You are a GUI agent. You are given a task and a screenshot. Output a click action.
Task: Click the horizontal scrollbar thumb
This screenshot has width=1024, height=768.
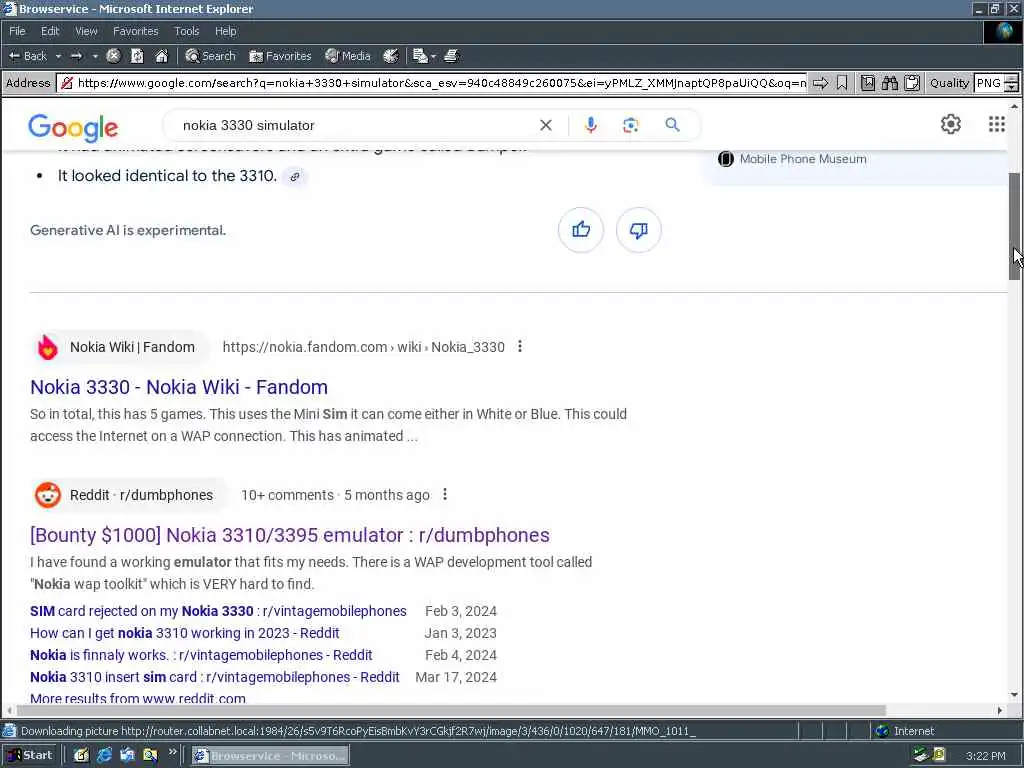pos(451,710)
